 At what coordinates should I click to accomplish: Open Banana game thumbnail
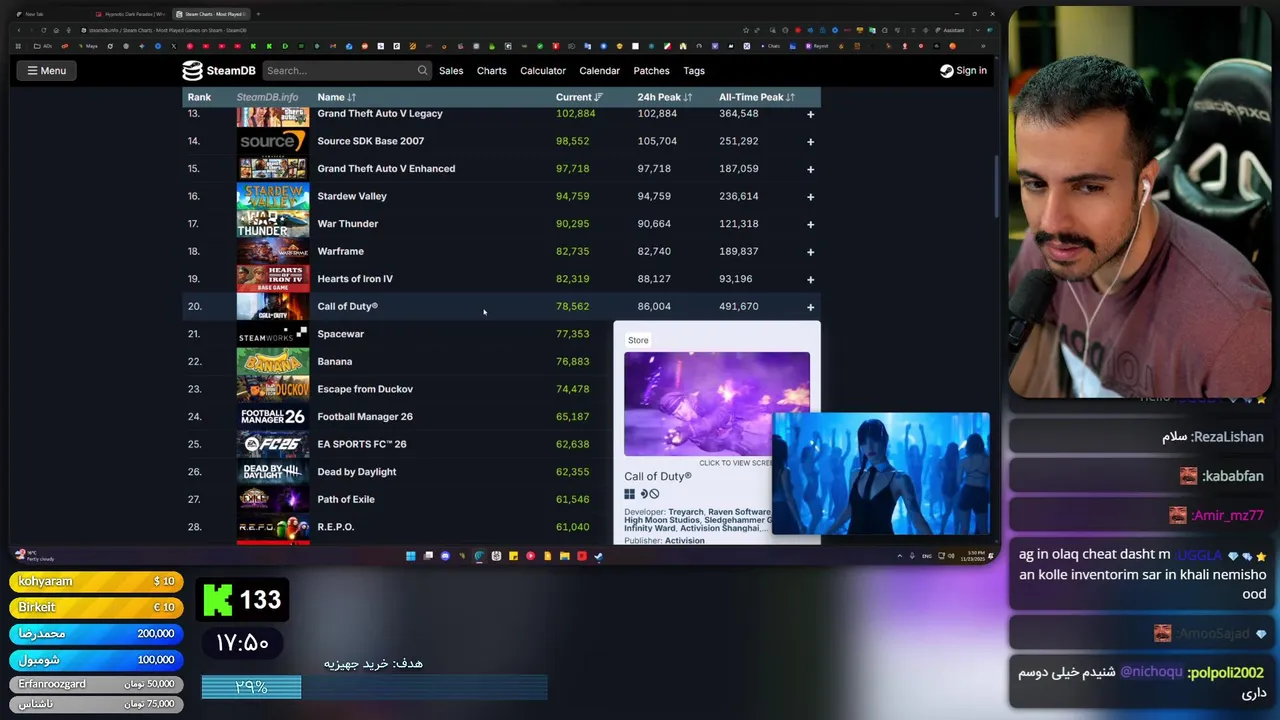pyautogui.click(x=273, y=361)
